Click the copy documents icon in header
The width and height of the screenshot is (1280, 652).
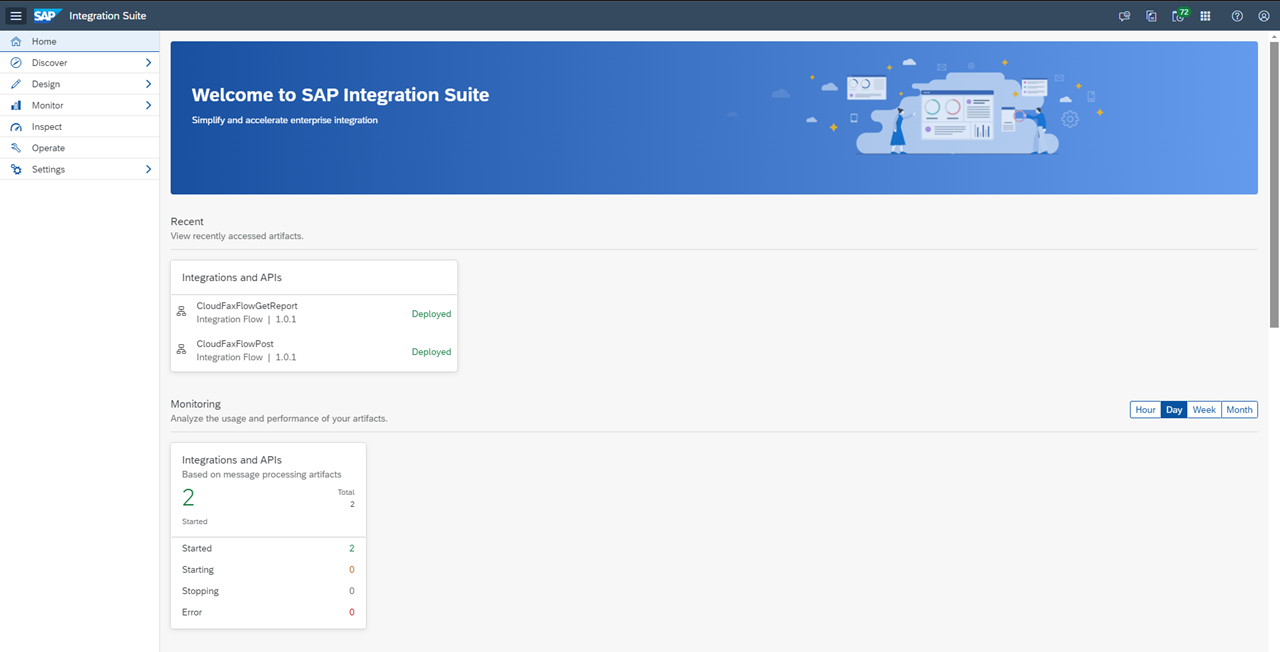click(x=1152, y=16)
